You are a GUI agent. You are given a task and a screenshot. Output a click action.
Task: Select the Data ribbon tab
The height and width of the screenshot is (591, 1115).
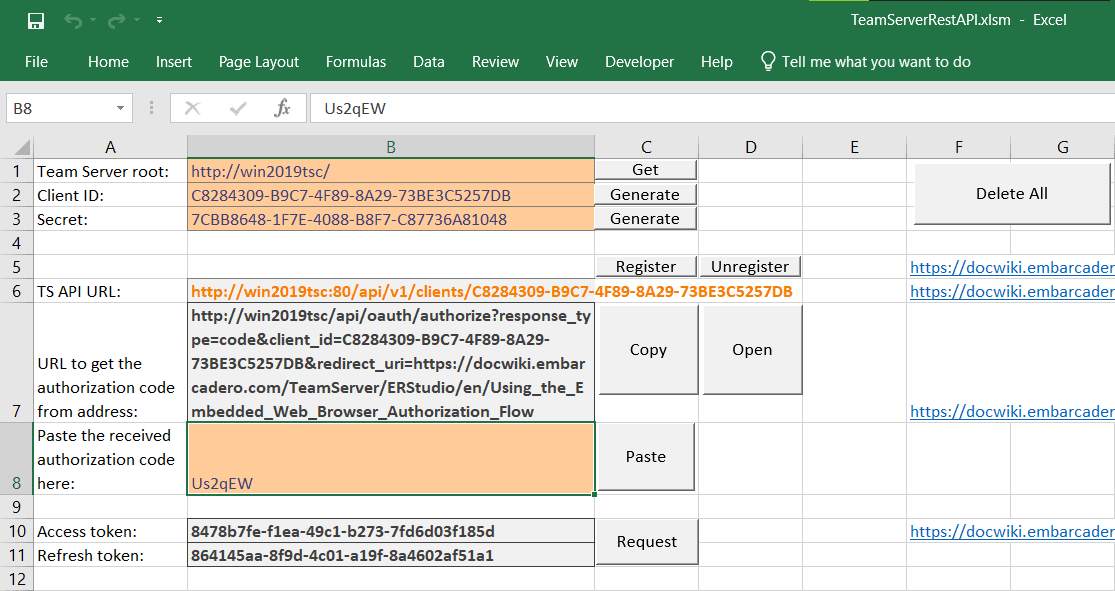429,62
